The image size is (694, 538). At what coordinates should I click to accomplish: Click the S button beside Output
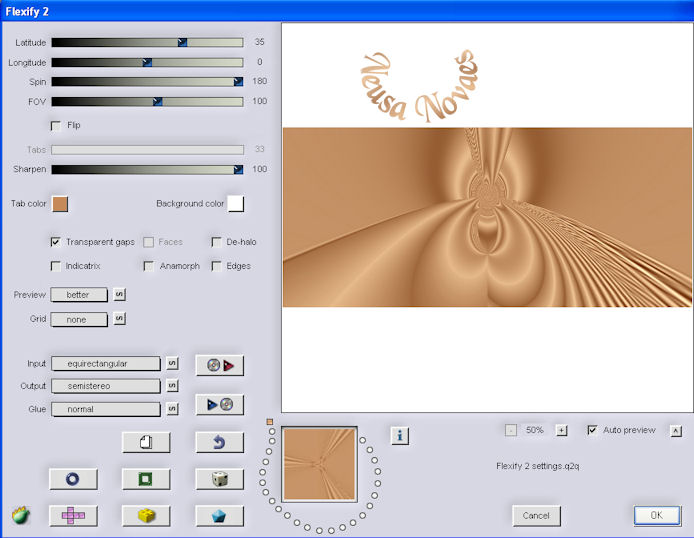172,386
